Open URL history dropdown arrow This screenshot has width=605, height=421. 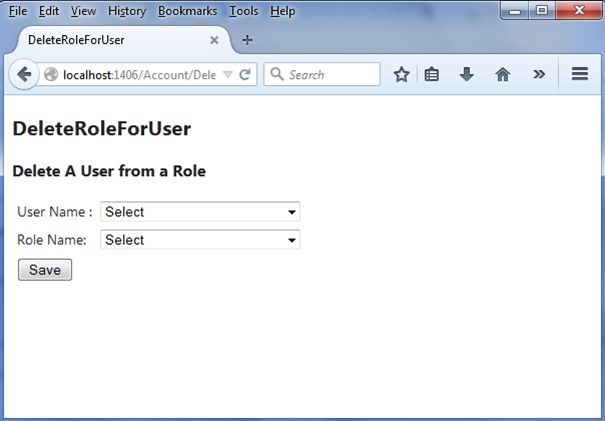point(228,74)
